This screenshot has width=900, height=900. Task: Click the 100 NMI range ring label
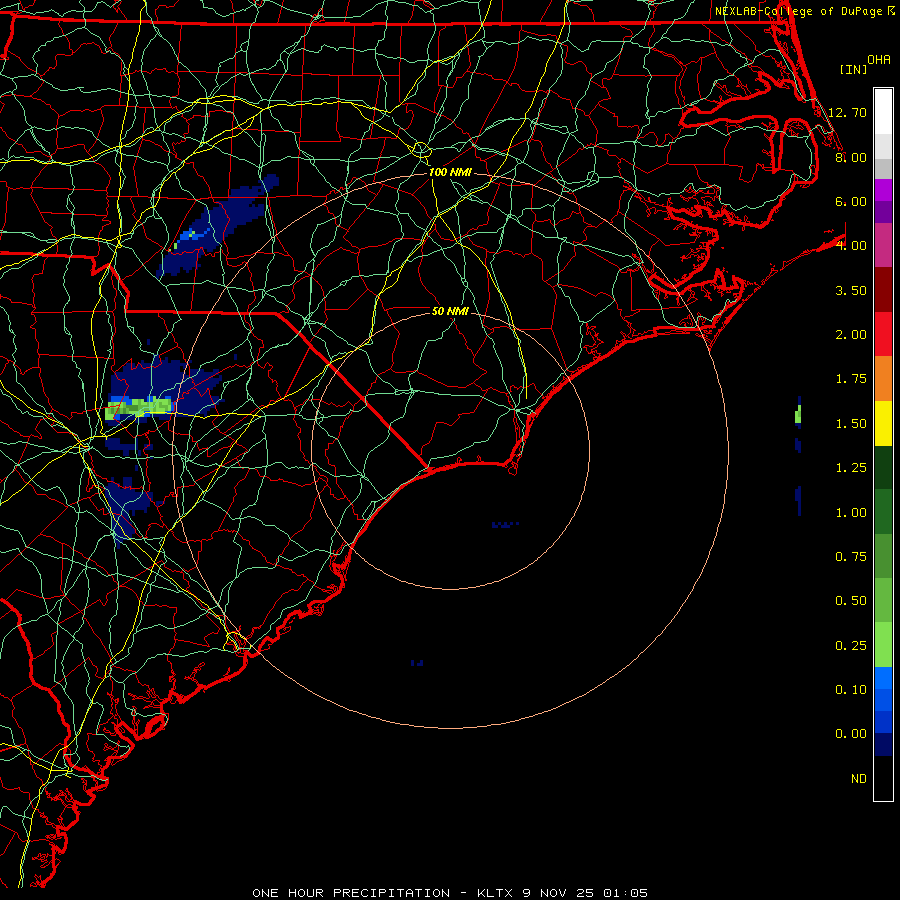tap(450, 172)
